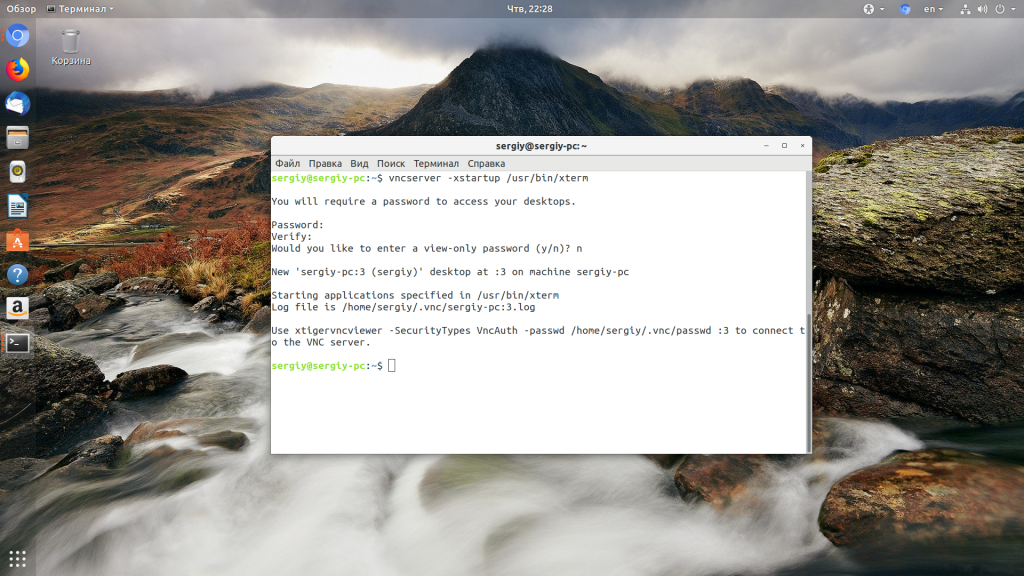
Task: Open the Файл menu in terminal
Action: (287, 163)
